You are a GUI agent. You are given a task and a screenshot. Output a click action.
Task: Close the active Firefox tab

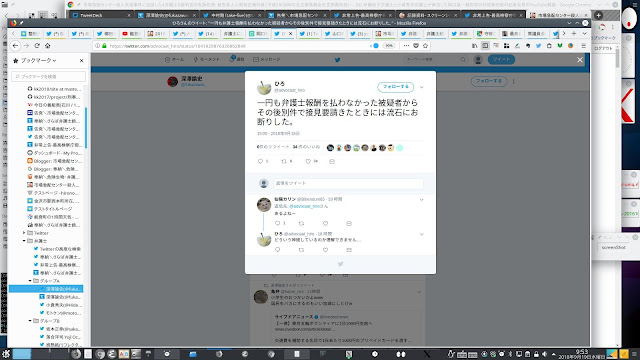pyautogui.click(x=291, y=33)
